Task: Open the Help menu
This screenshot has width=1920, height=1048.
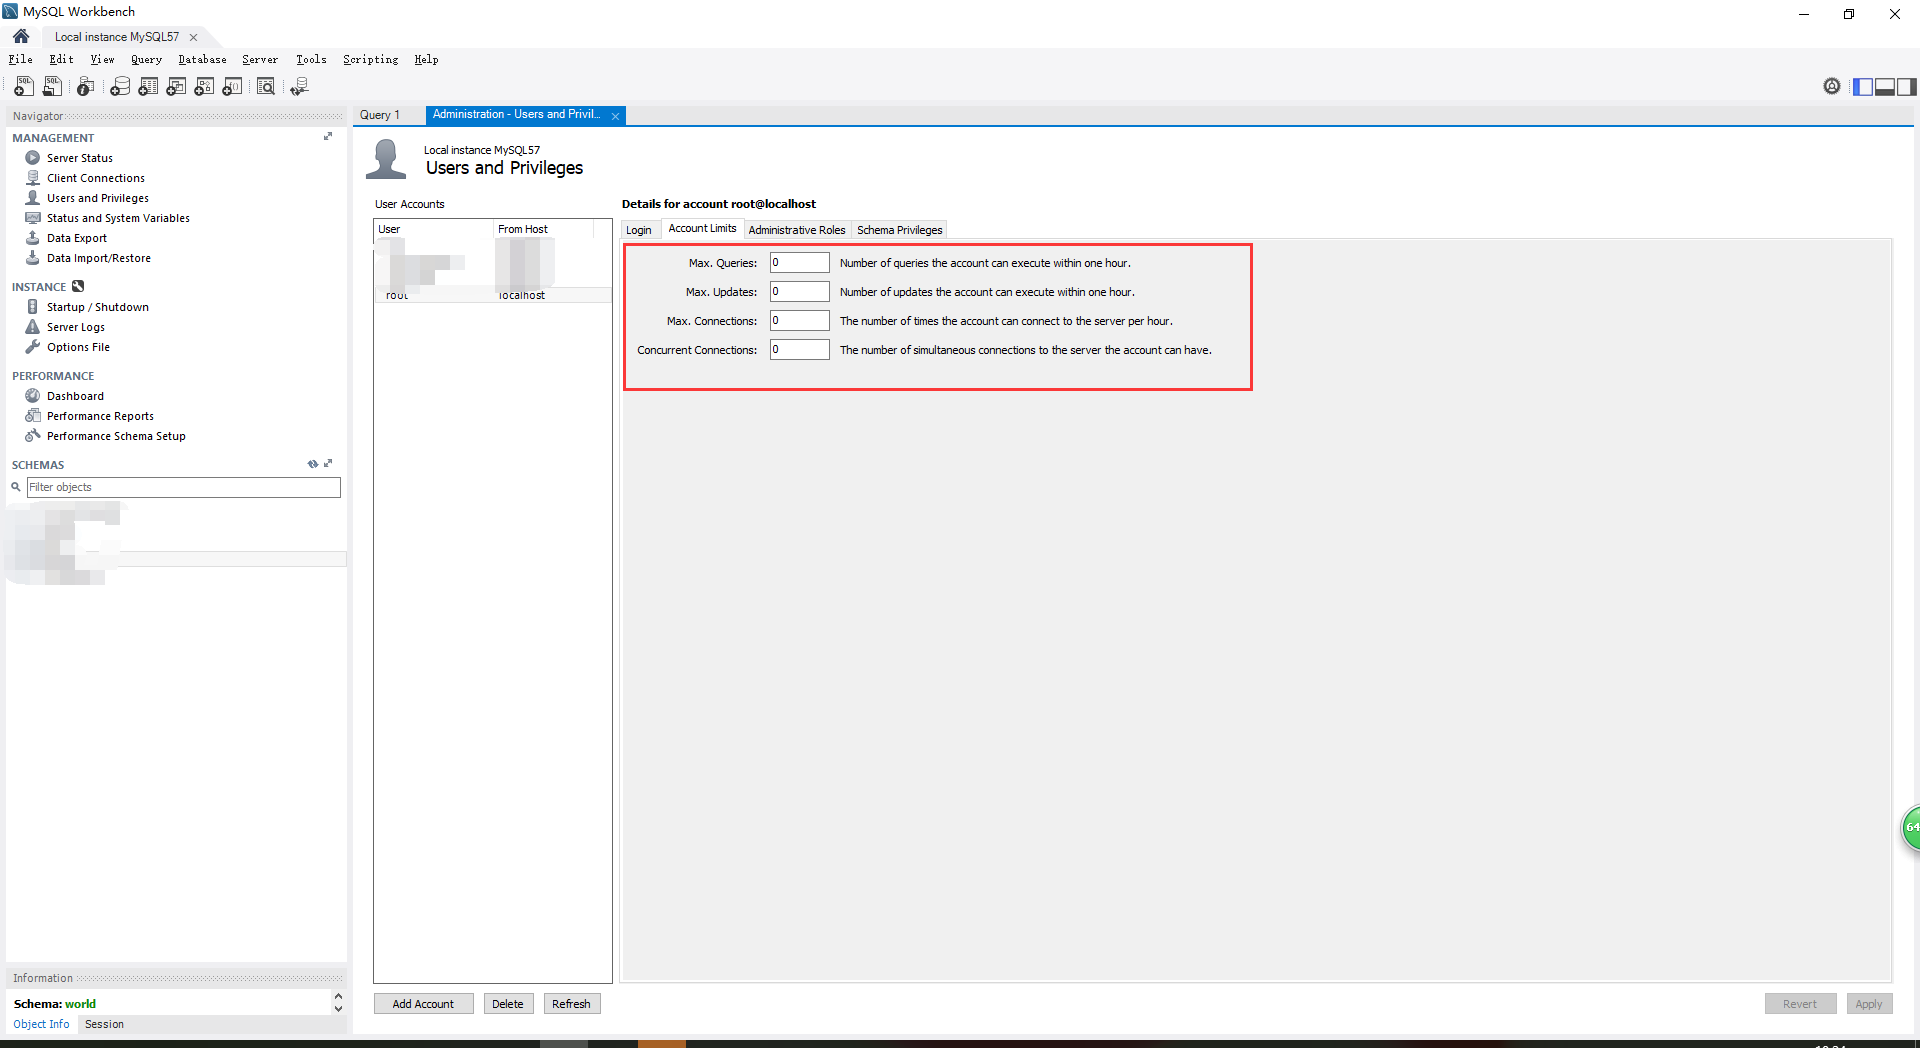Action: (x=426, y=59)
